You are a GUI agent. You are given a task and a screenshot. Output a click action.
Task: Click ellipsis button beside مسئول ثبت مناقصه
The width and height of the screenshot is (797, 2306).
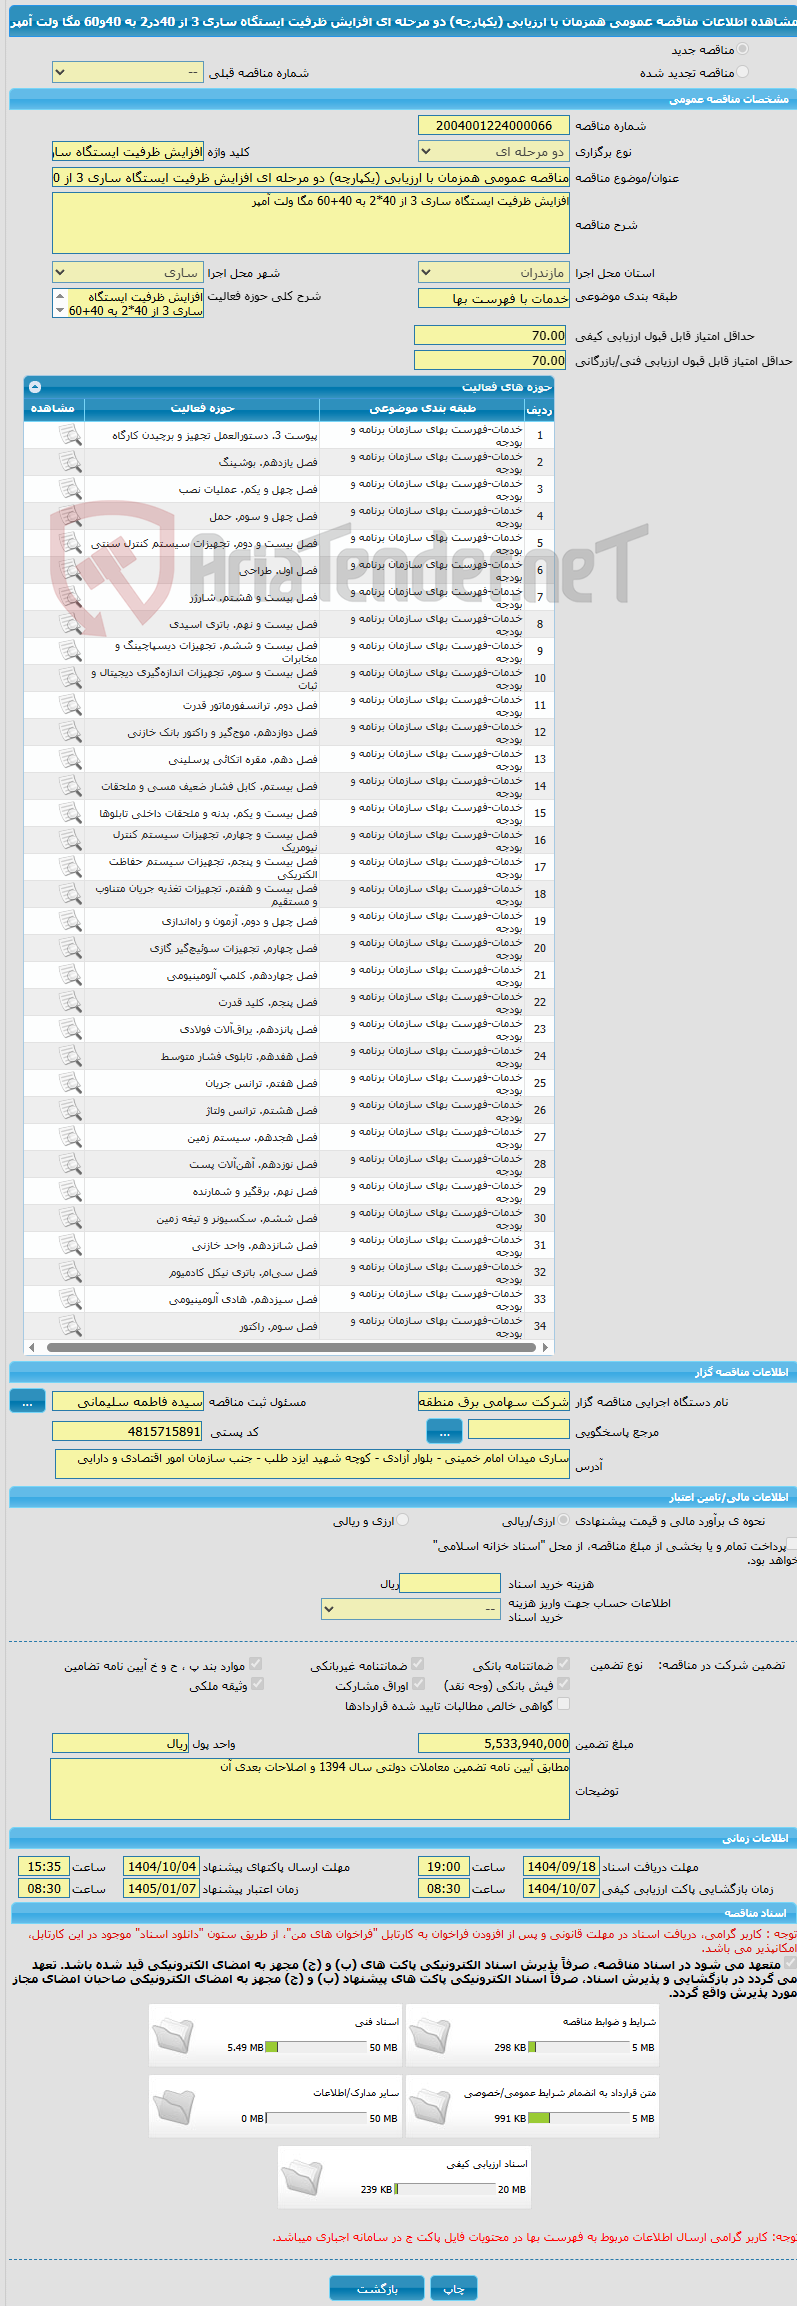pyautogui.click(x=27, y=1402)
